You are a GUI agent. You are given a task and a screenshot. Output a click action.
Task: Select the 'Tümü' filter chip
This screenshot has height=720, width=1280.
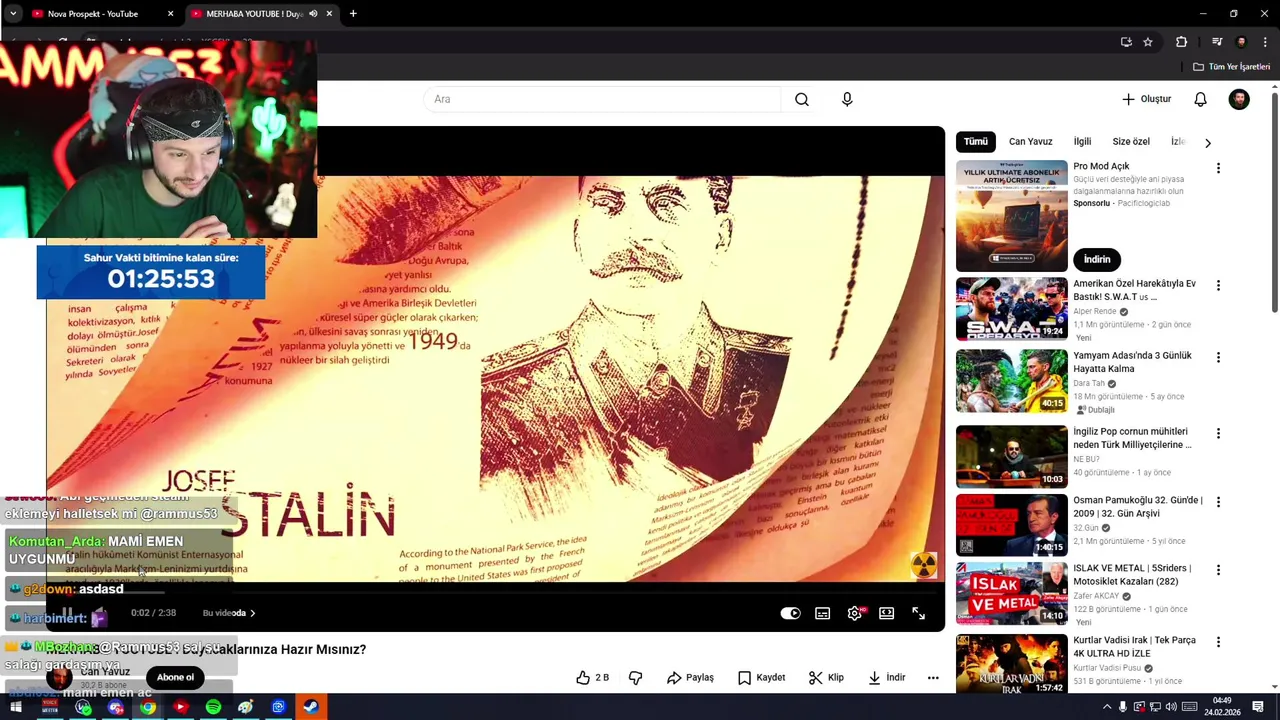[976, 142]
